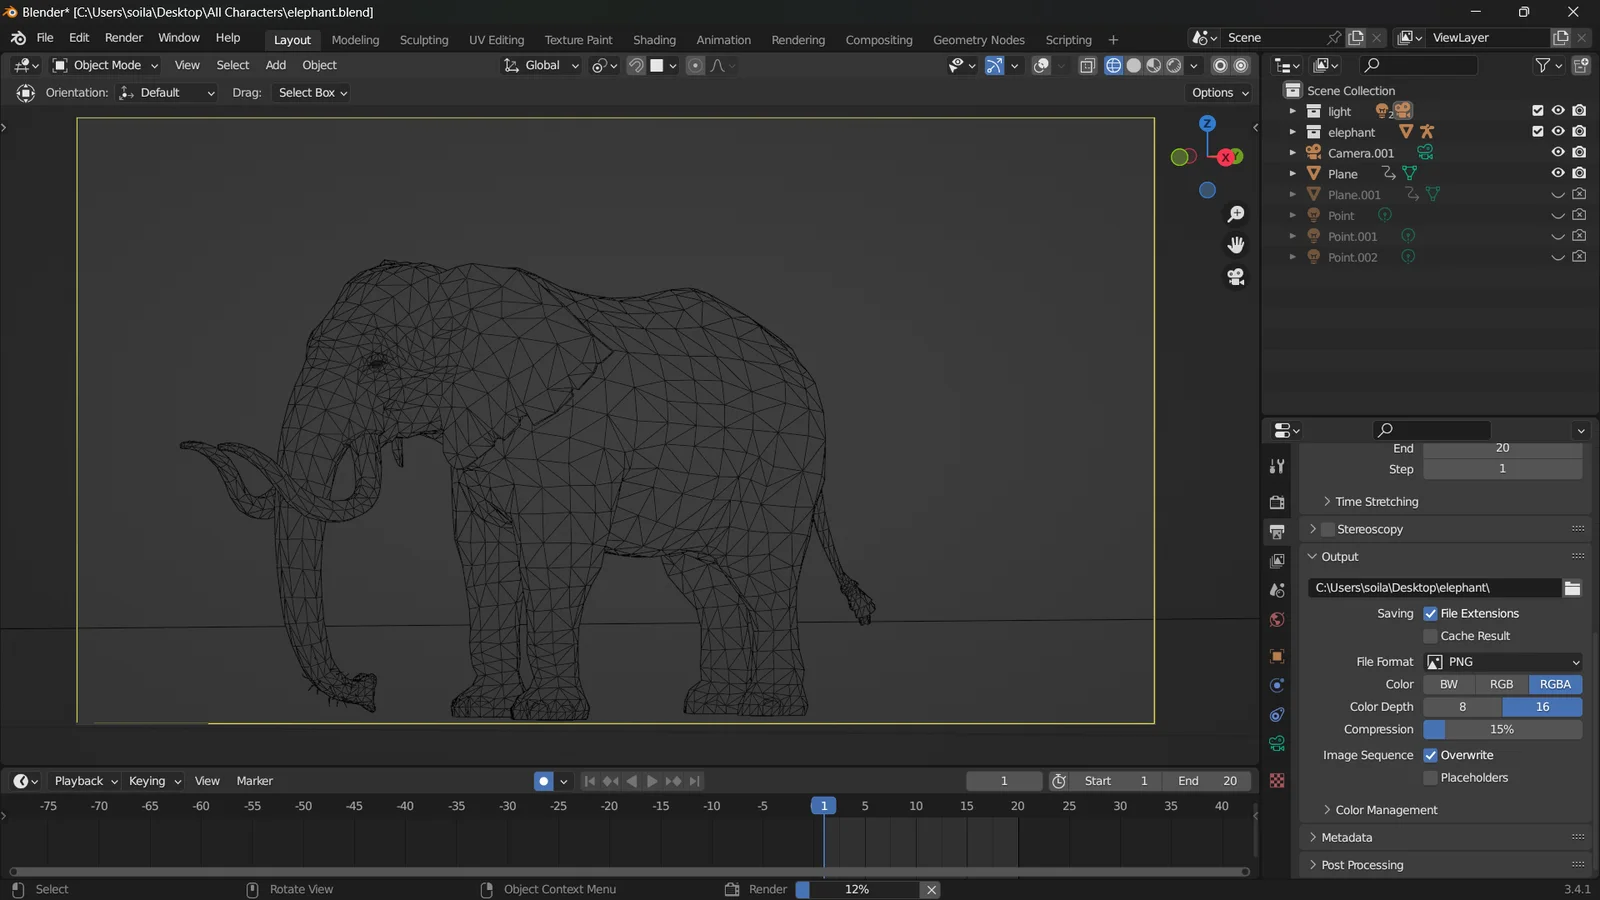Open the Render menu in the top bar
The width and height of the screenshot is (1600, 900).
(124, 37)
